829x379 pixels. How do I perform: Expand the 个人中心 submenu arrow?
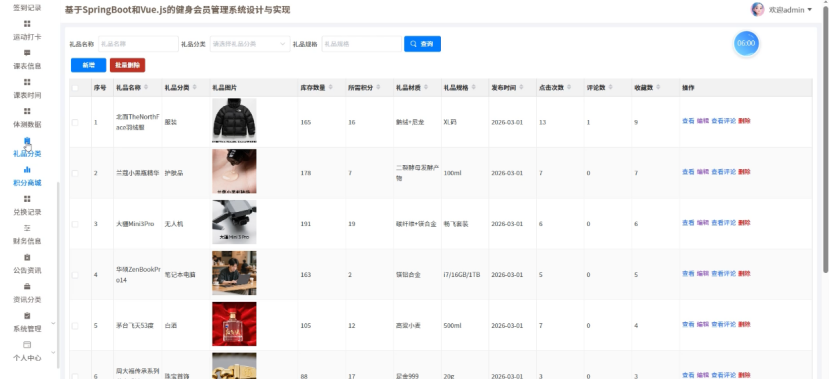tap(53, 352)
